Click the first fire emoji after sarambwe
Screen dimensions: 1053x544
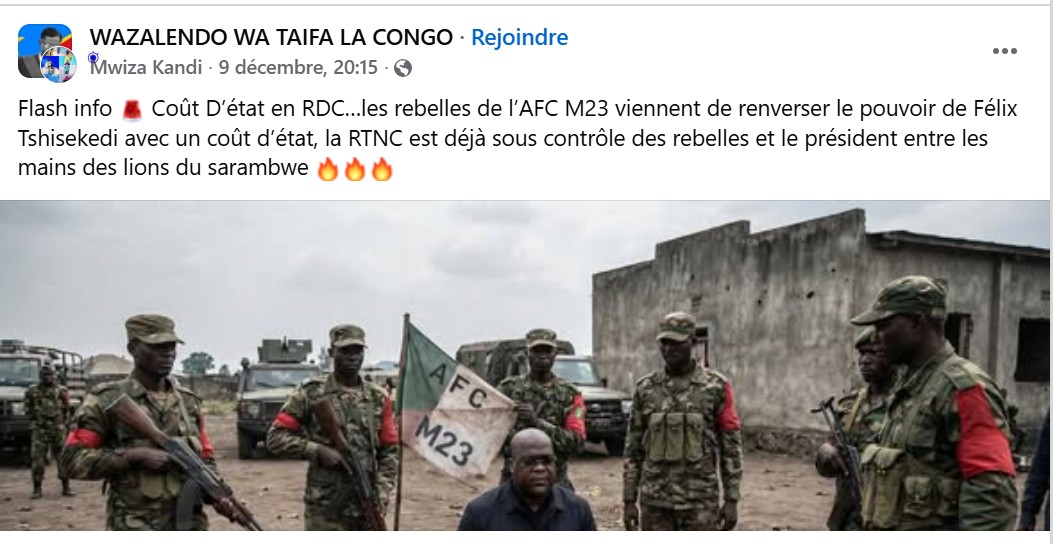pos(327,169)
